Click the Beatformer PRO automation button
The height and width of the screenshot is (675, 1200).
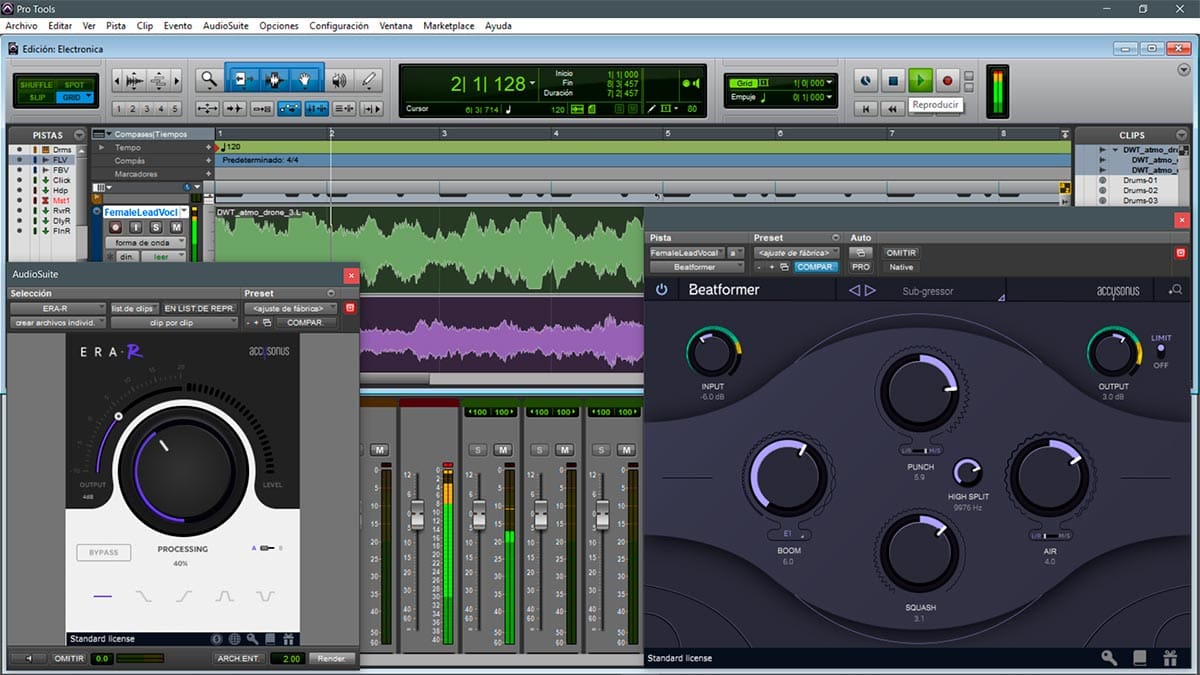click(860, 267)
